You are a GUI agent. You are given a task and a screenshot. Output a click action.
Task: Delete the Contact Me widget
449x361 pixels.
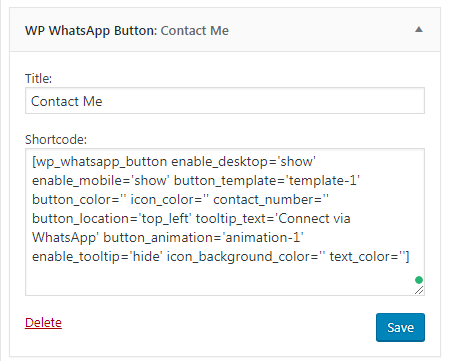point(43,322)
